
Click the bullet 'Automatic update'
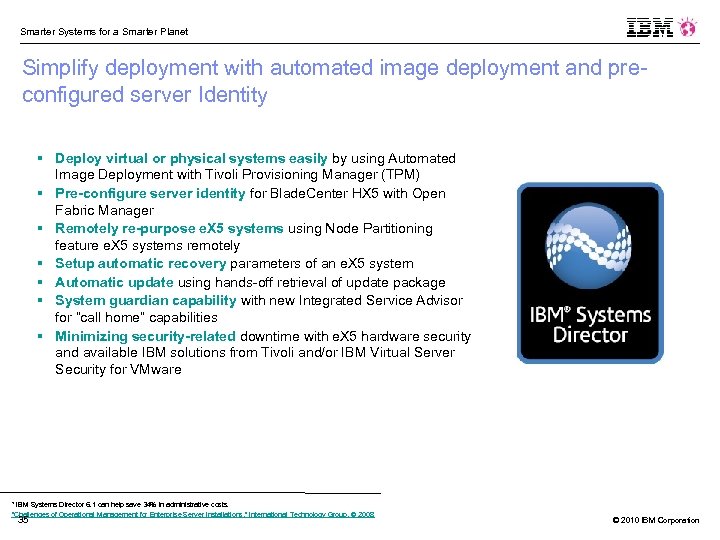(114, 282)
